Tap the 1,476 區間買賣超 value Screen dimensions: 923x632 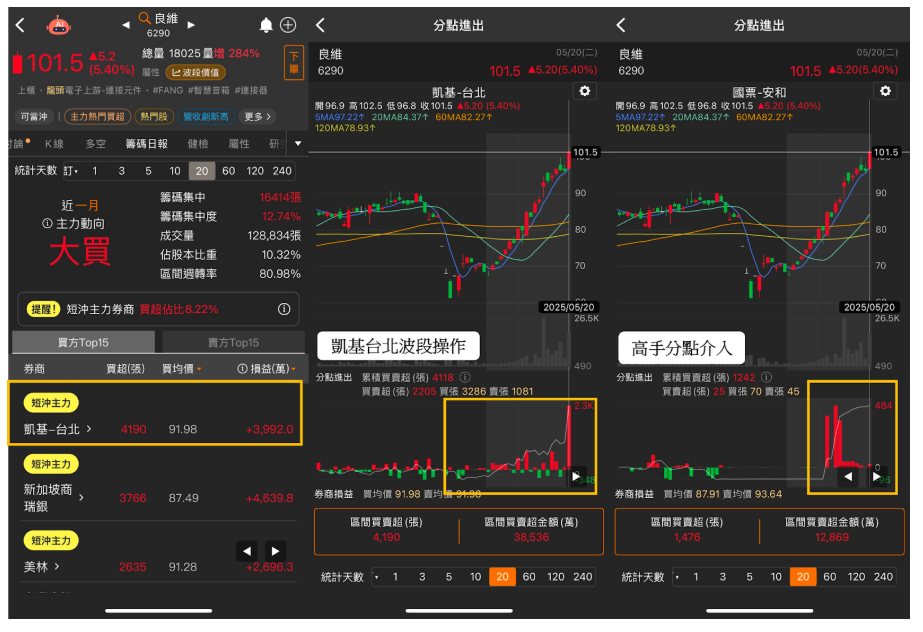687,537
